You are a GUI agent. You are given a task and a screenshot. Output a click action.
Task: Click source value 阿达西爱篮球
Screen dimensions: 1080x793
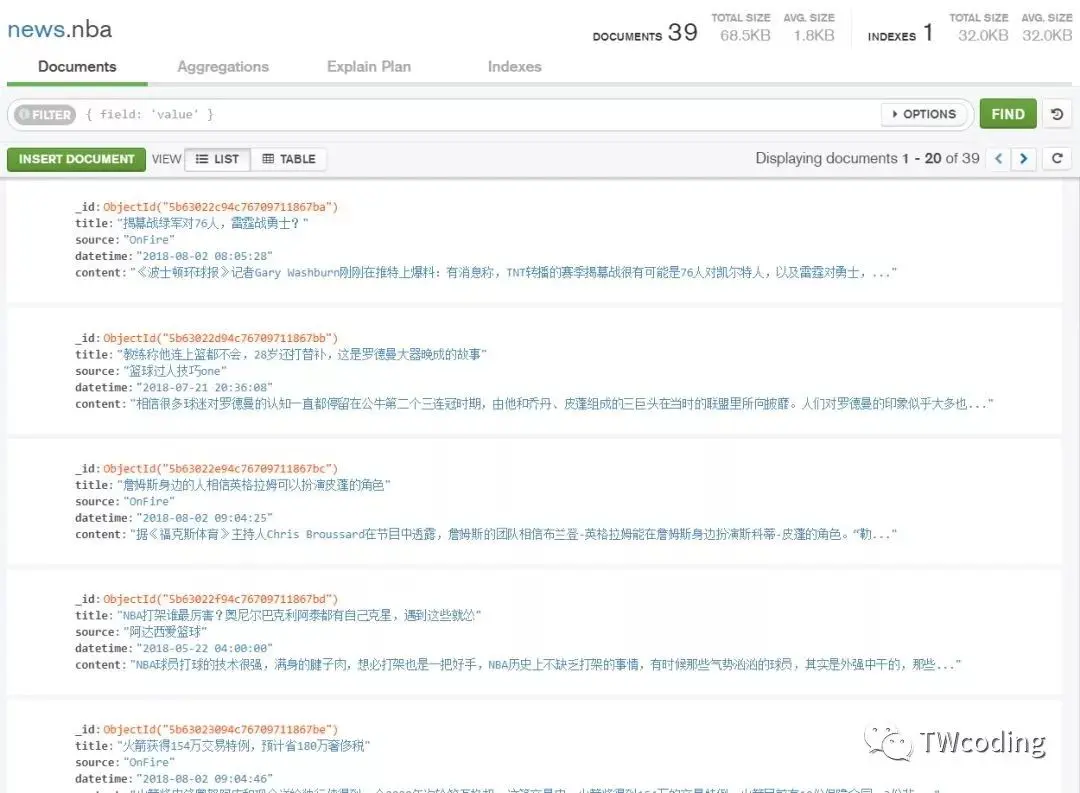tap(165, 632)
